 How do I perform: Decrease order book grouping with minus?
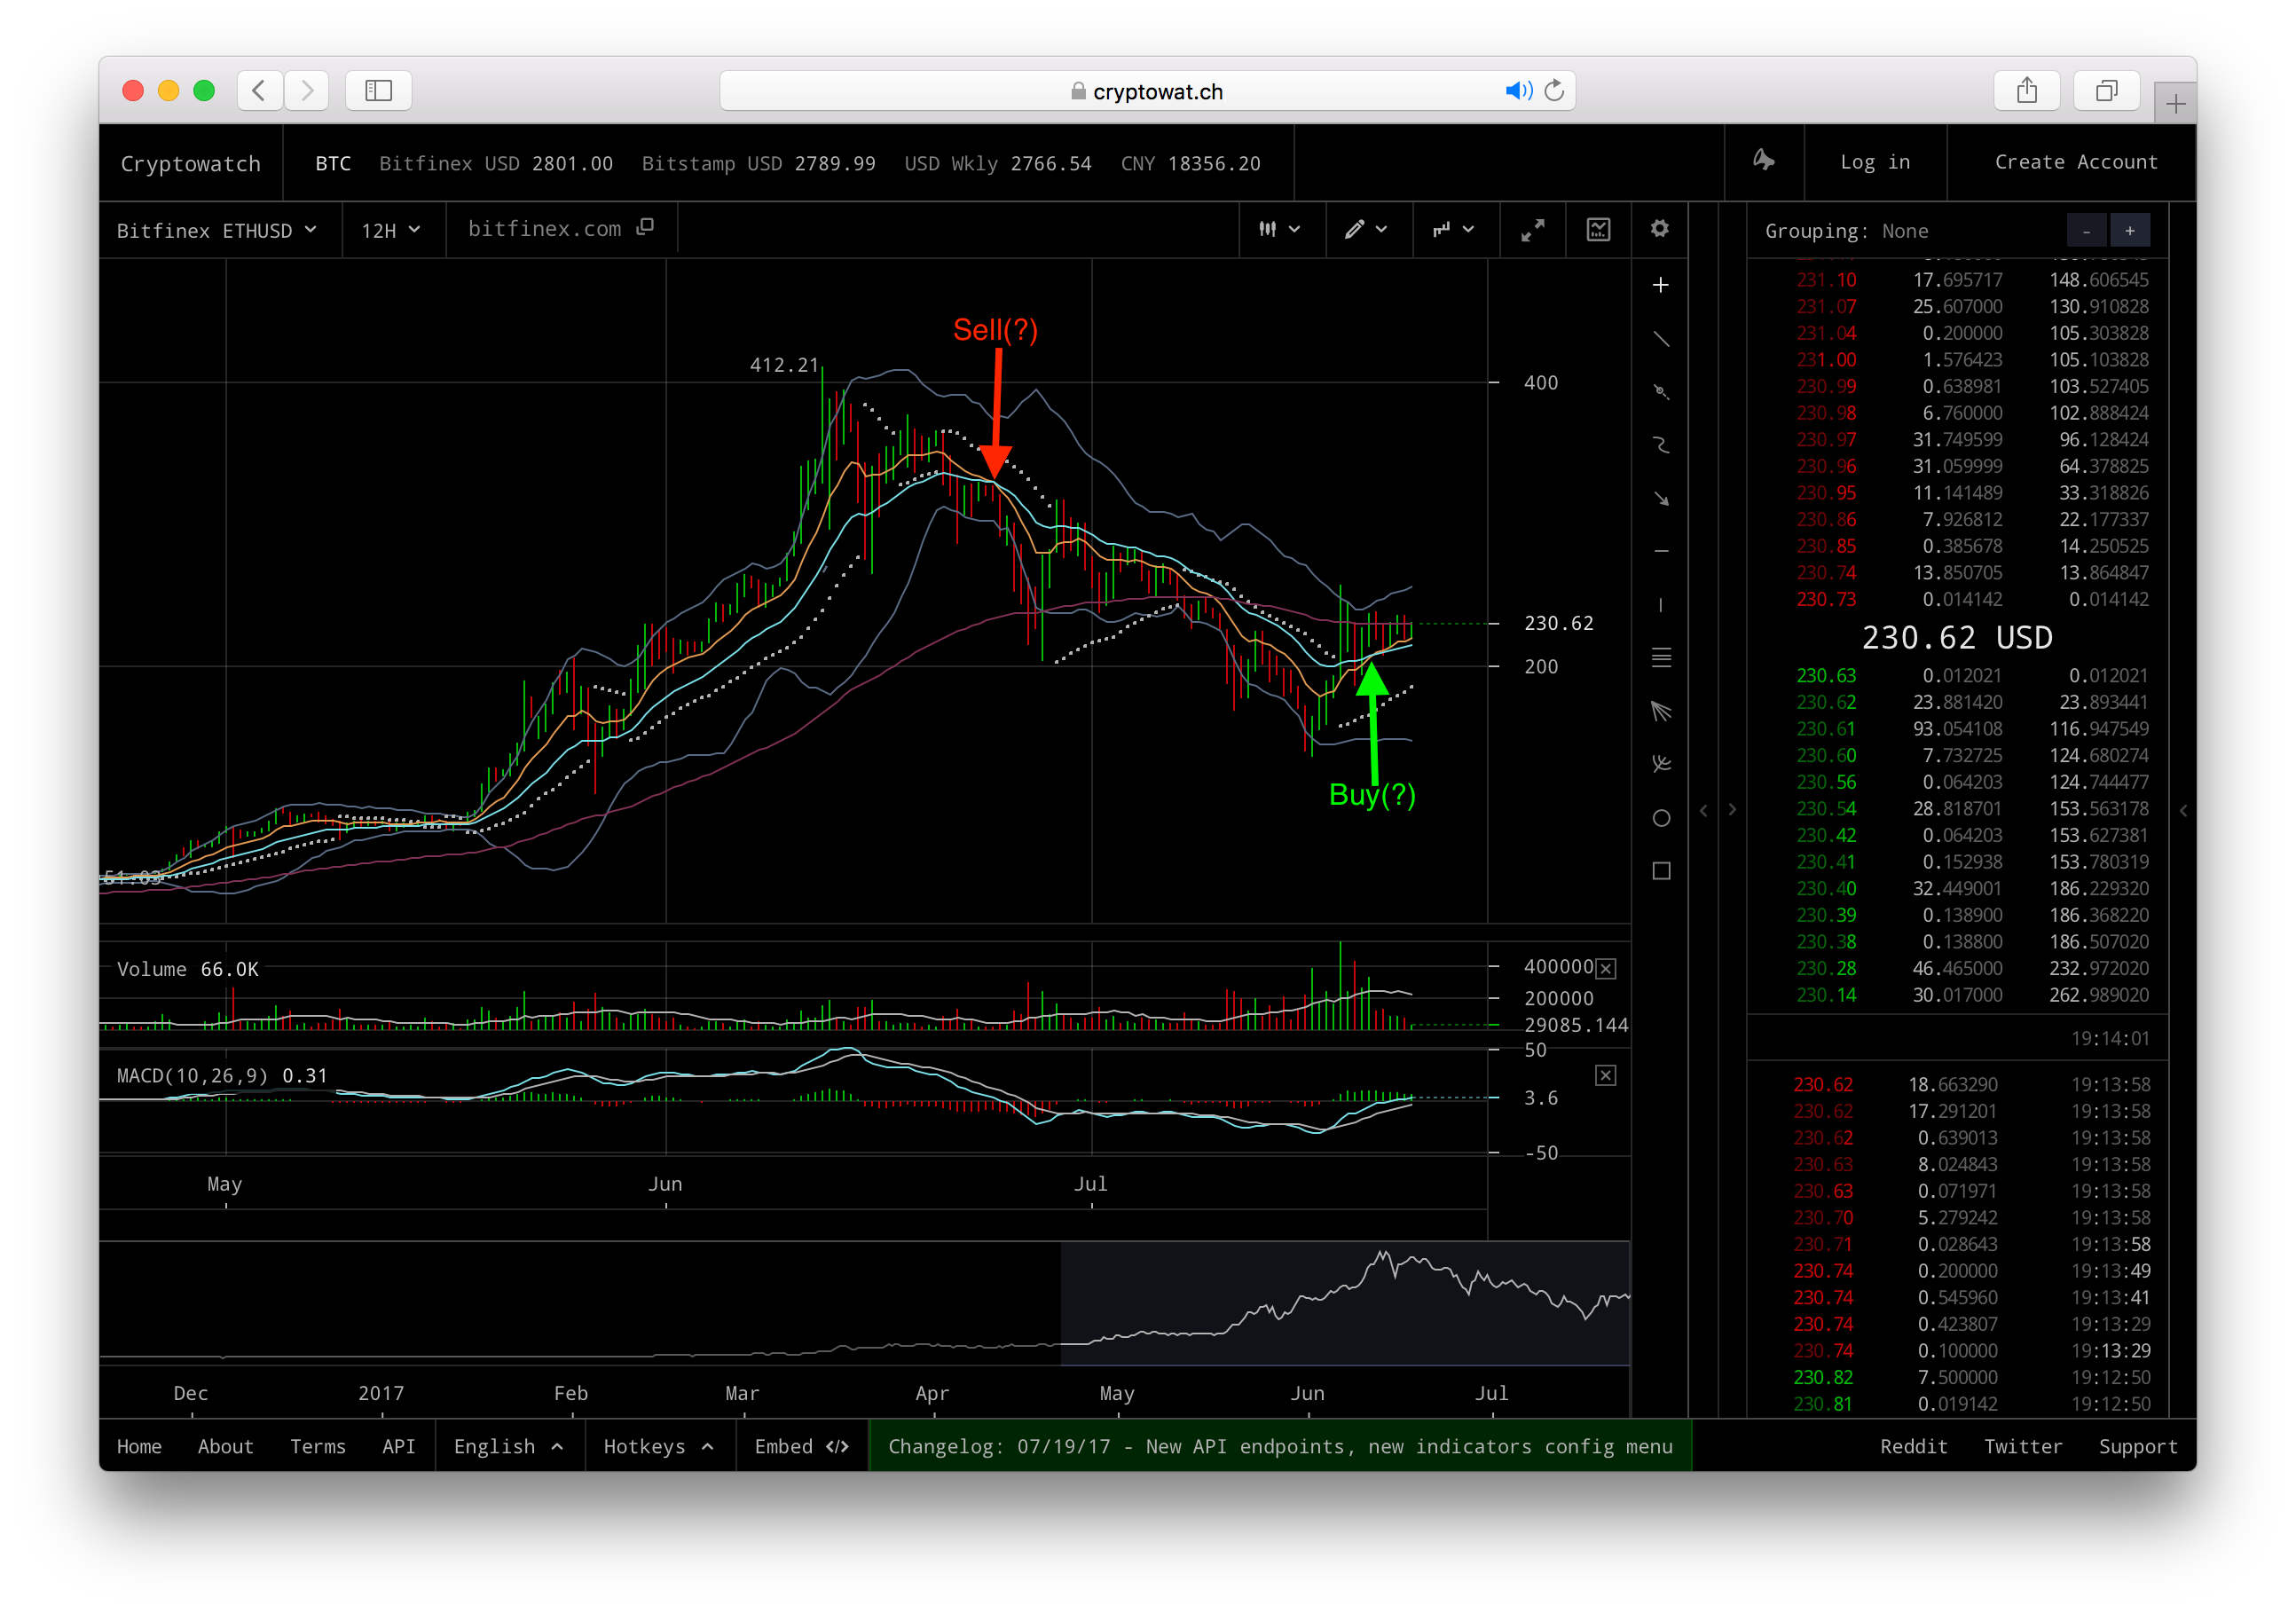point(2086,231)
